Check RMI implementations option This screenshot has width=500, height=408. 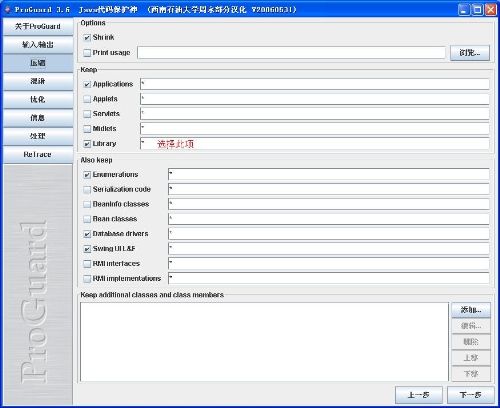tap(87, 279)
